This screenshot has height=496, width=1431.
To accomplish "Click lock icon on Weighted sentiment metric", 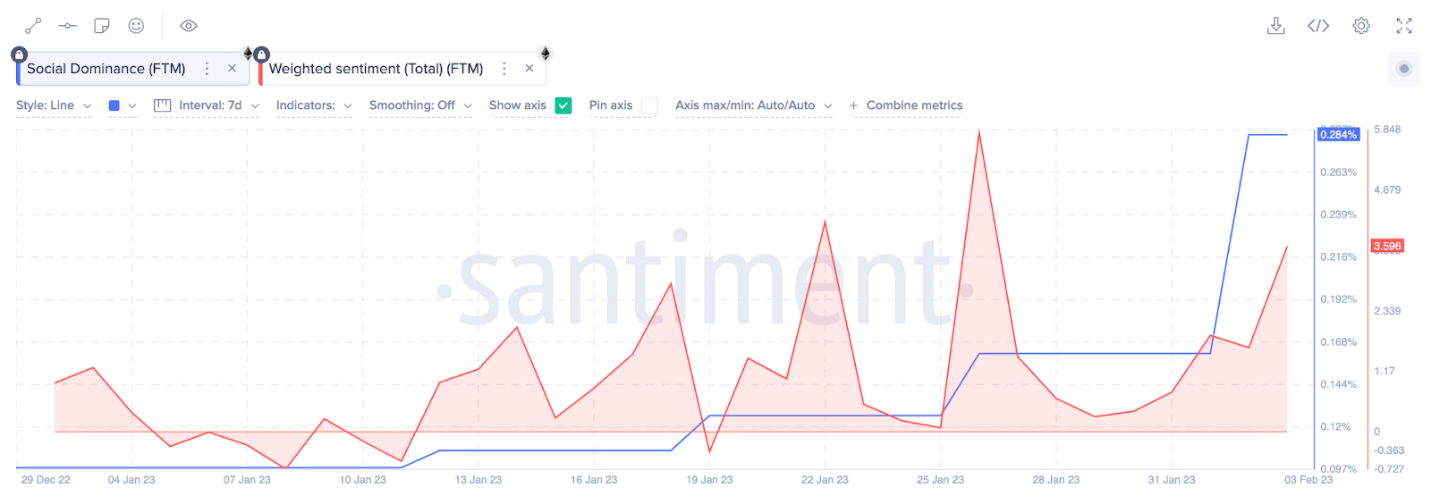I will (x=261, y=54).
